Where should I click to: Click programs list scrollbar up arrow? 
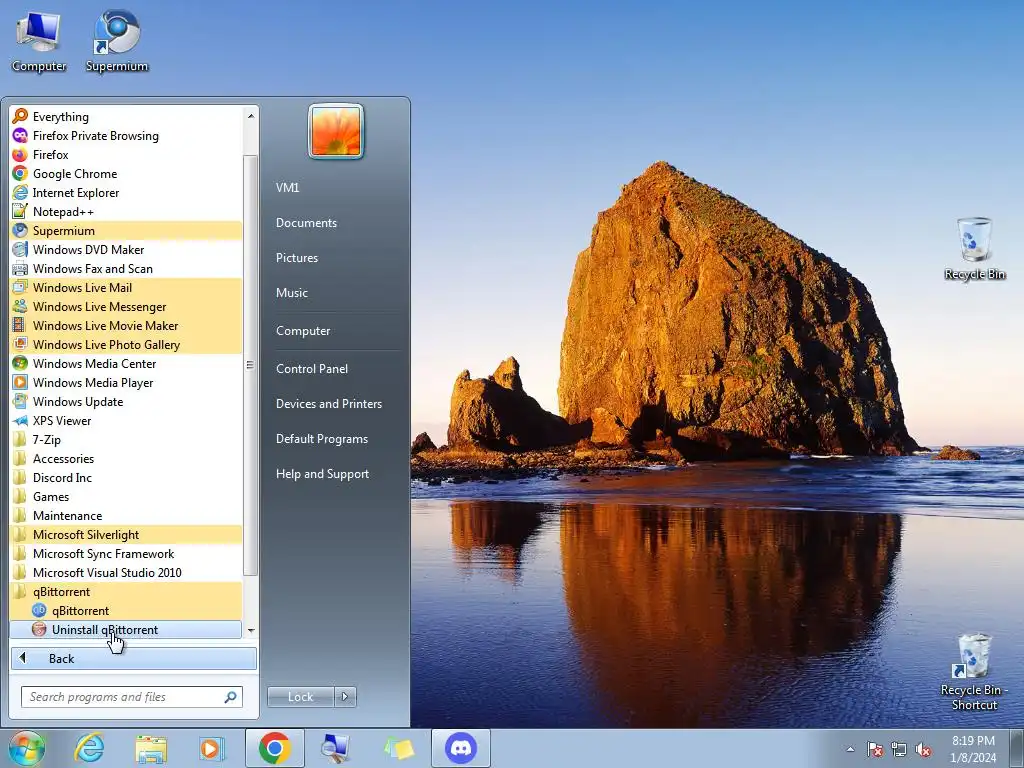(251, 116)
